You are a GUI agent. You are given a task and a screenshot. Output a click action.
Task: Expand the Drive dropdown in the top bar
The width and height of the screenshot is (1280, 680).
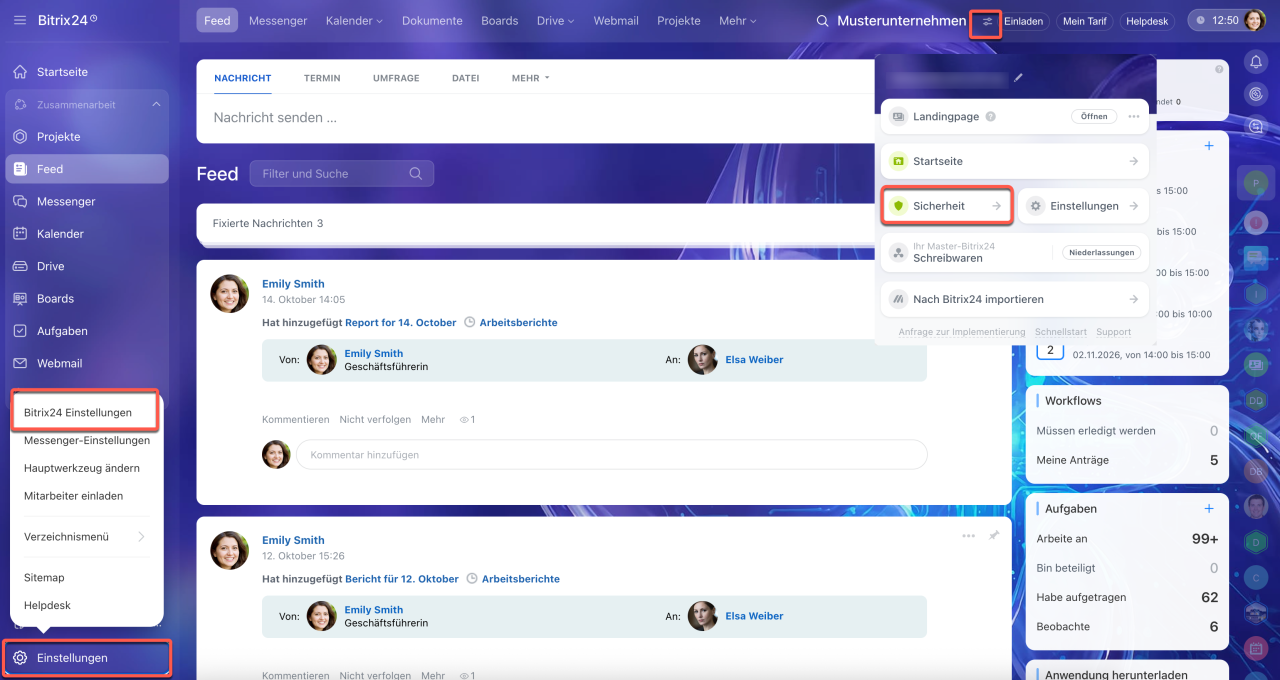point(555,21)
